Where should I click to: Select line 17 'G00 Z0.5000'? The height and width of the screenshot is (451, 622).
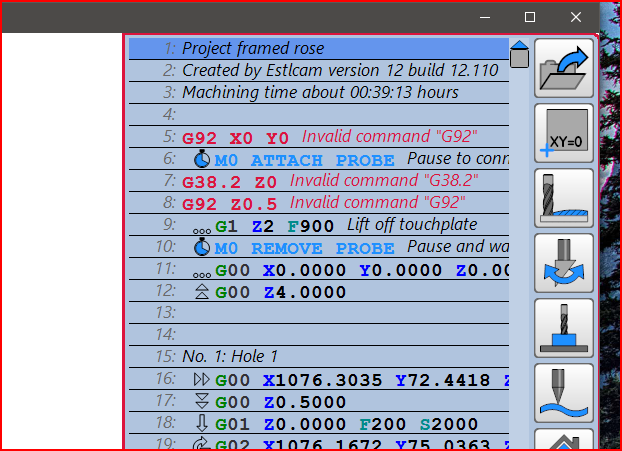pyautogui.click(x=319, y=401)
